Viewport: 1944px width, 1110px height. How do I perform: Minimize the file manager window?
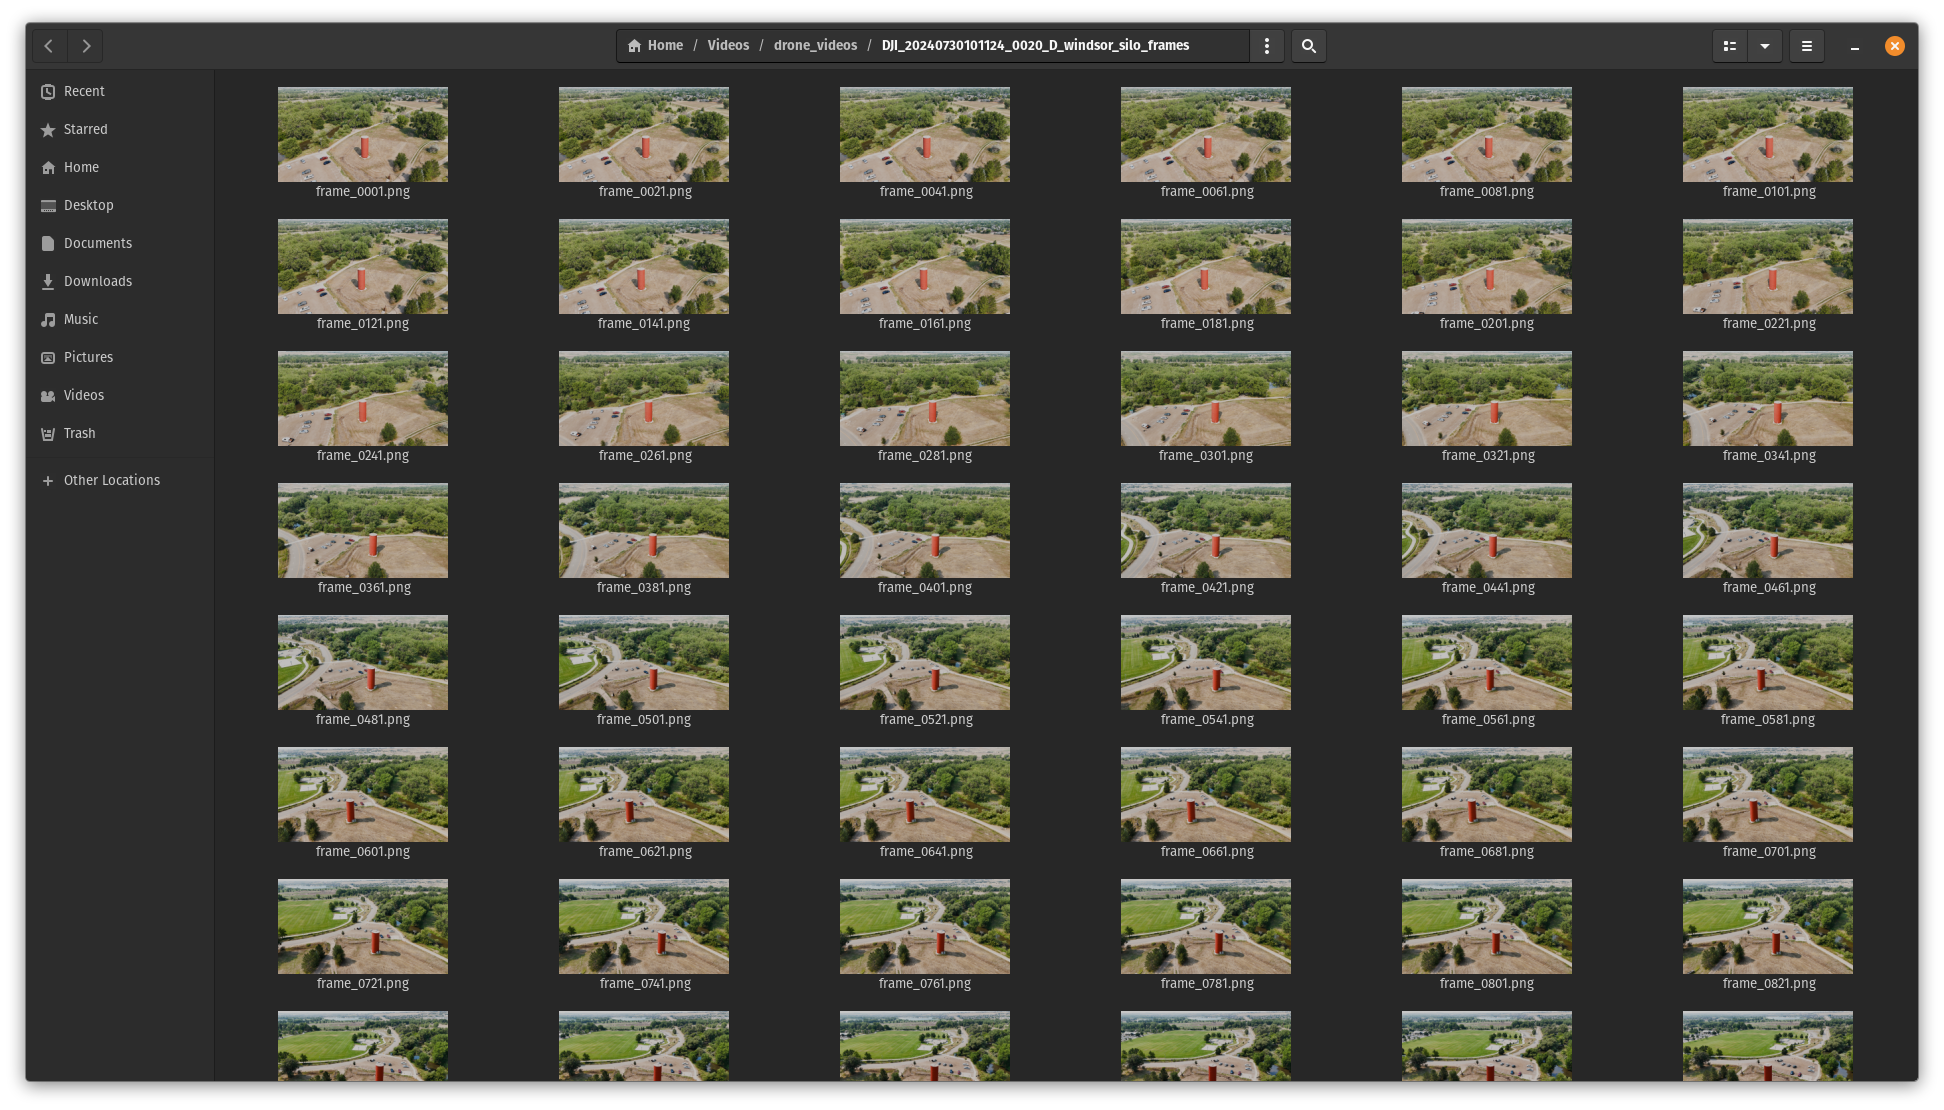[1855, 46]
